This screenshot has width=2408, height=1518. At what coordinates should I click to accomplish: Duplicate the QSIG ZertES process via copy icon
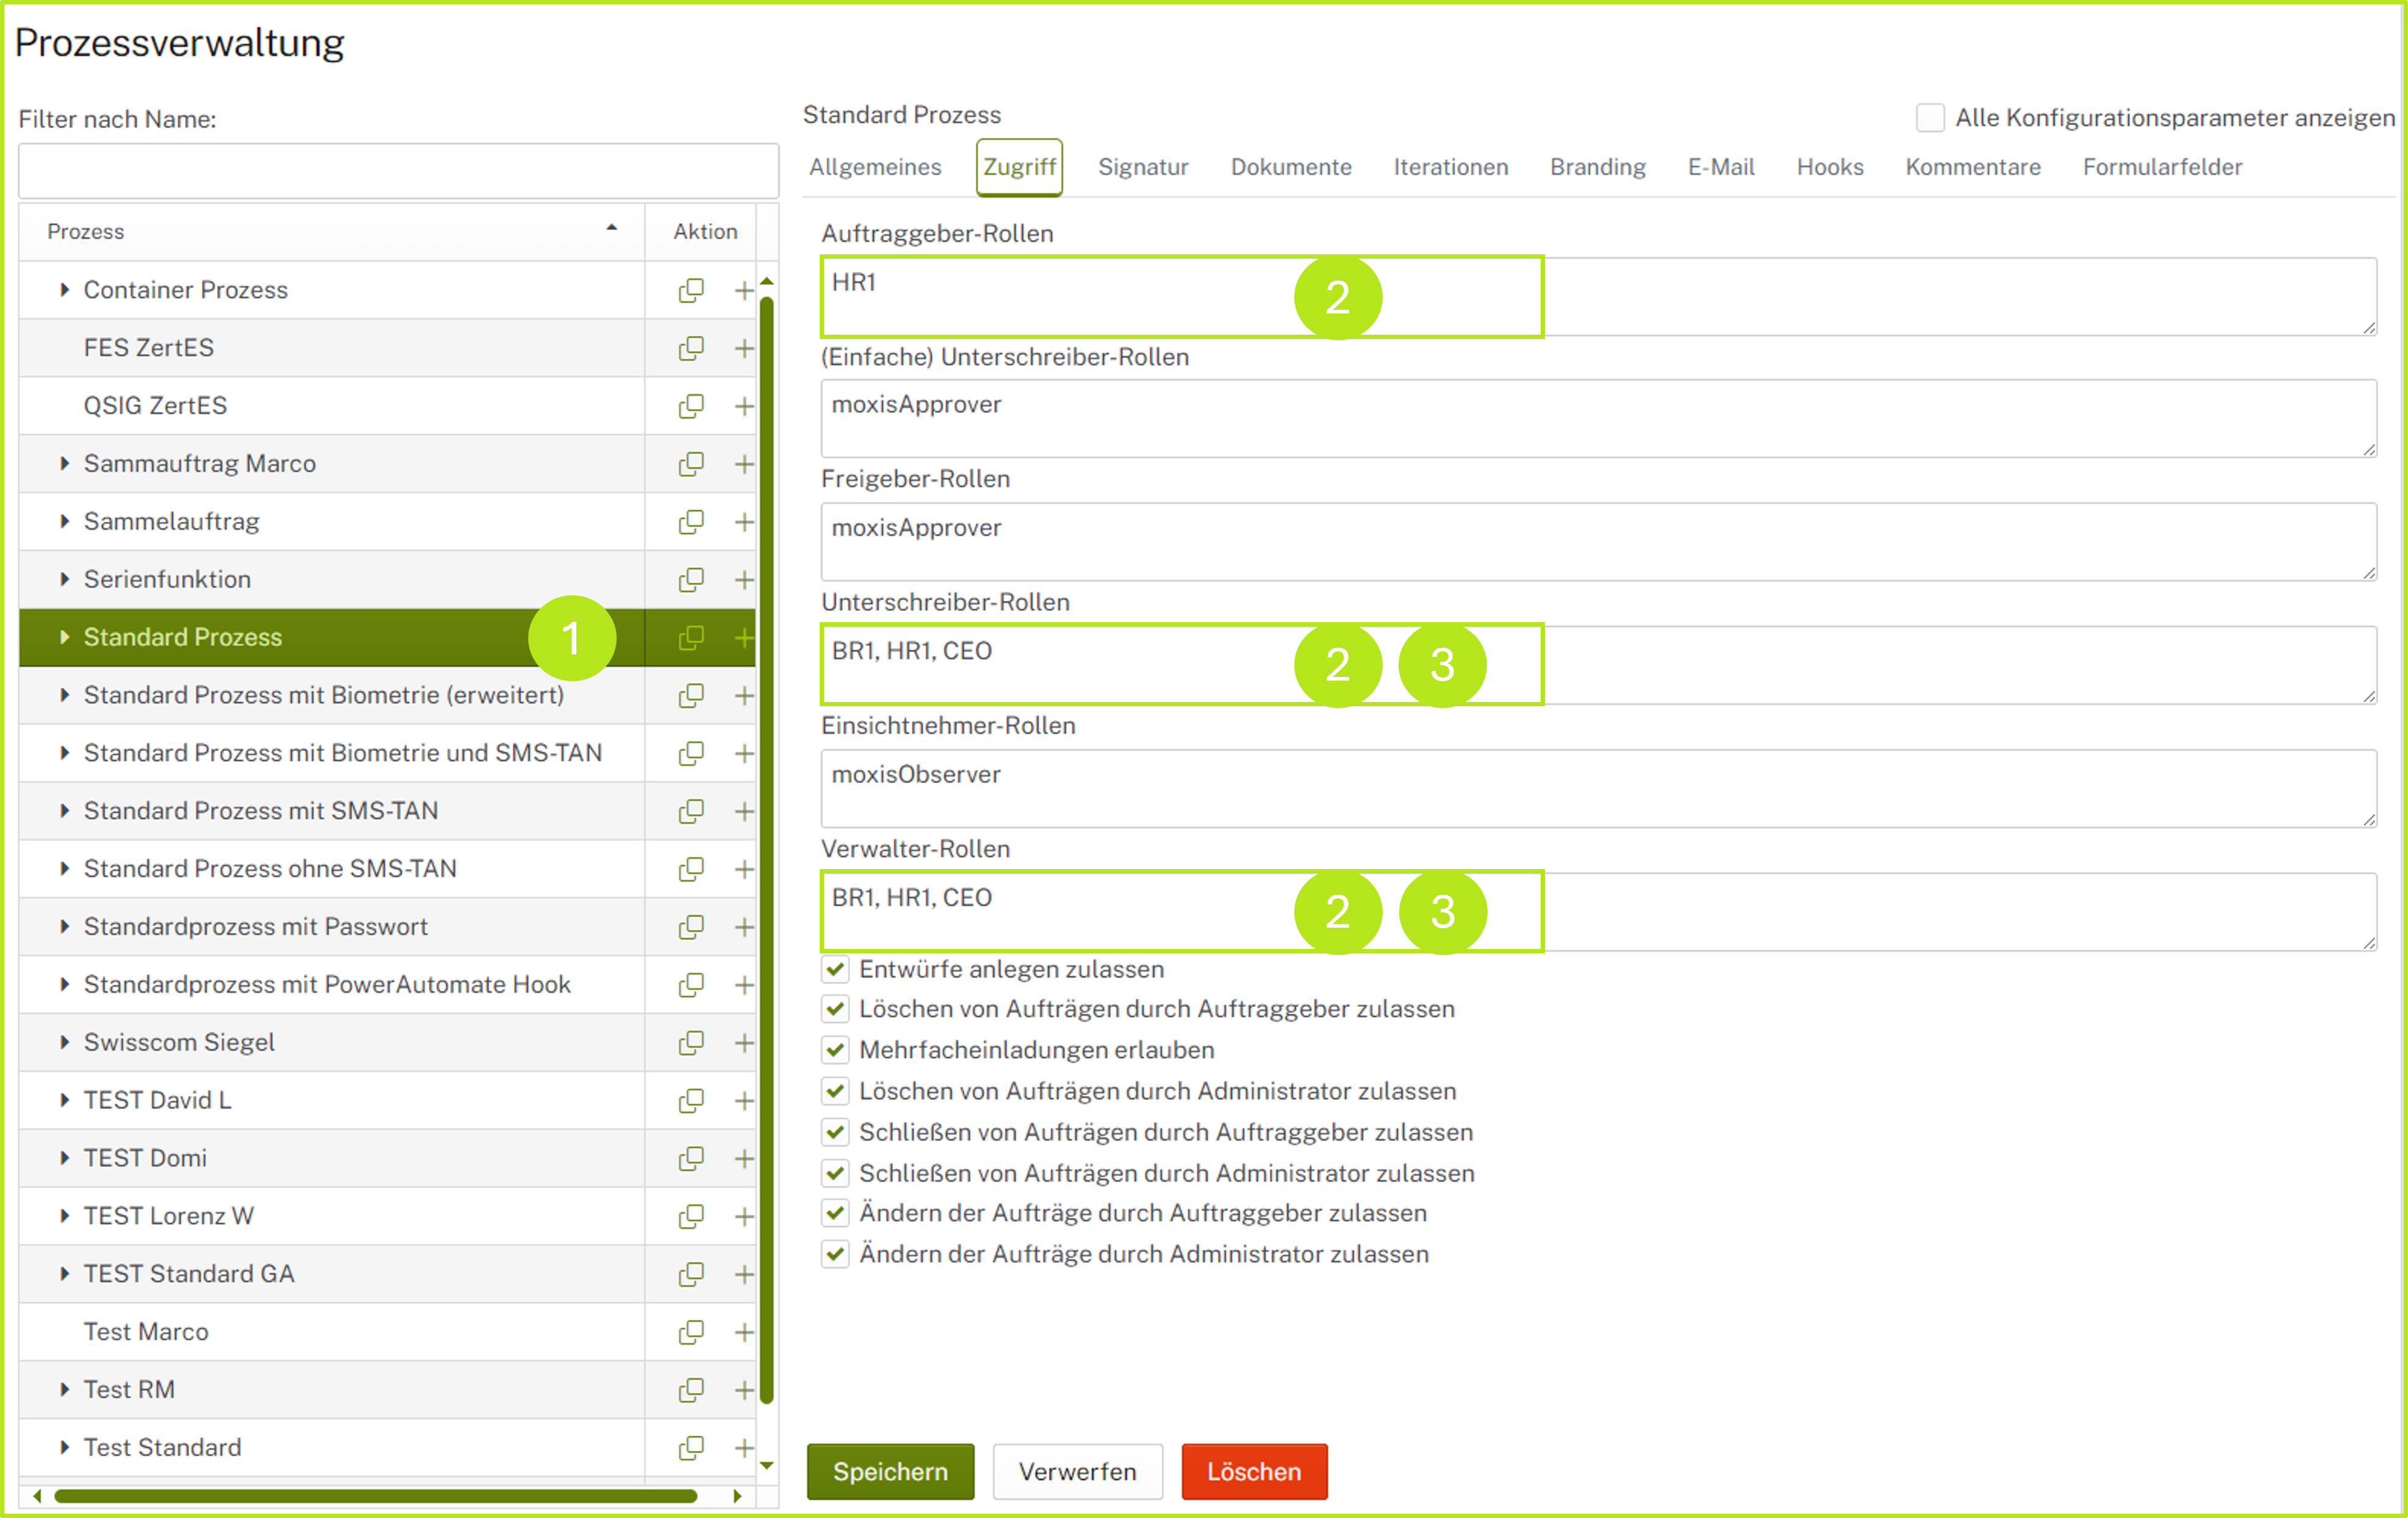click(691, 406)
